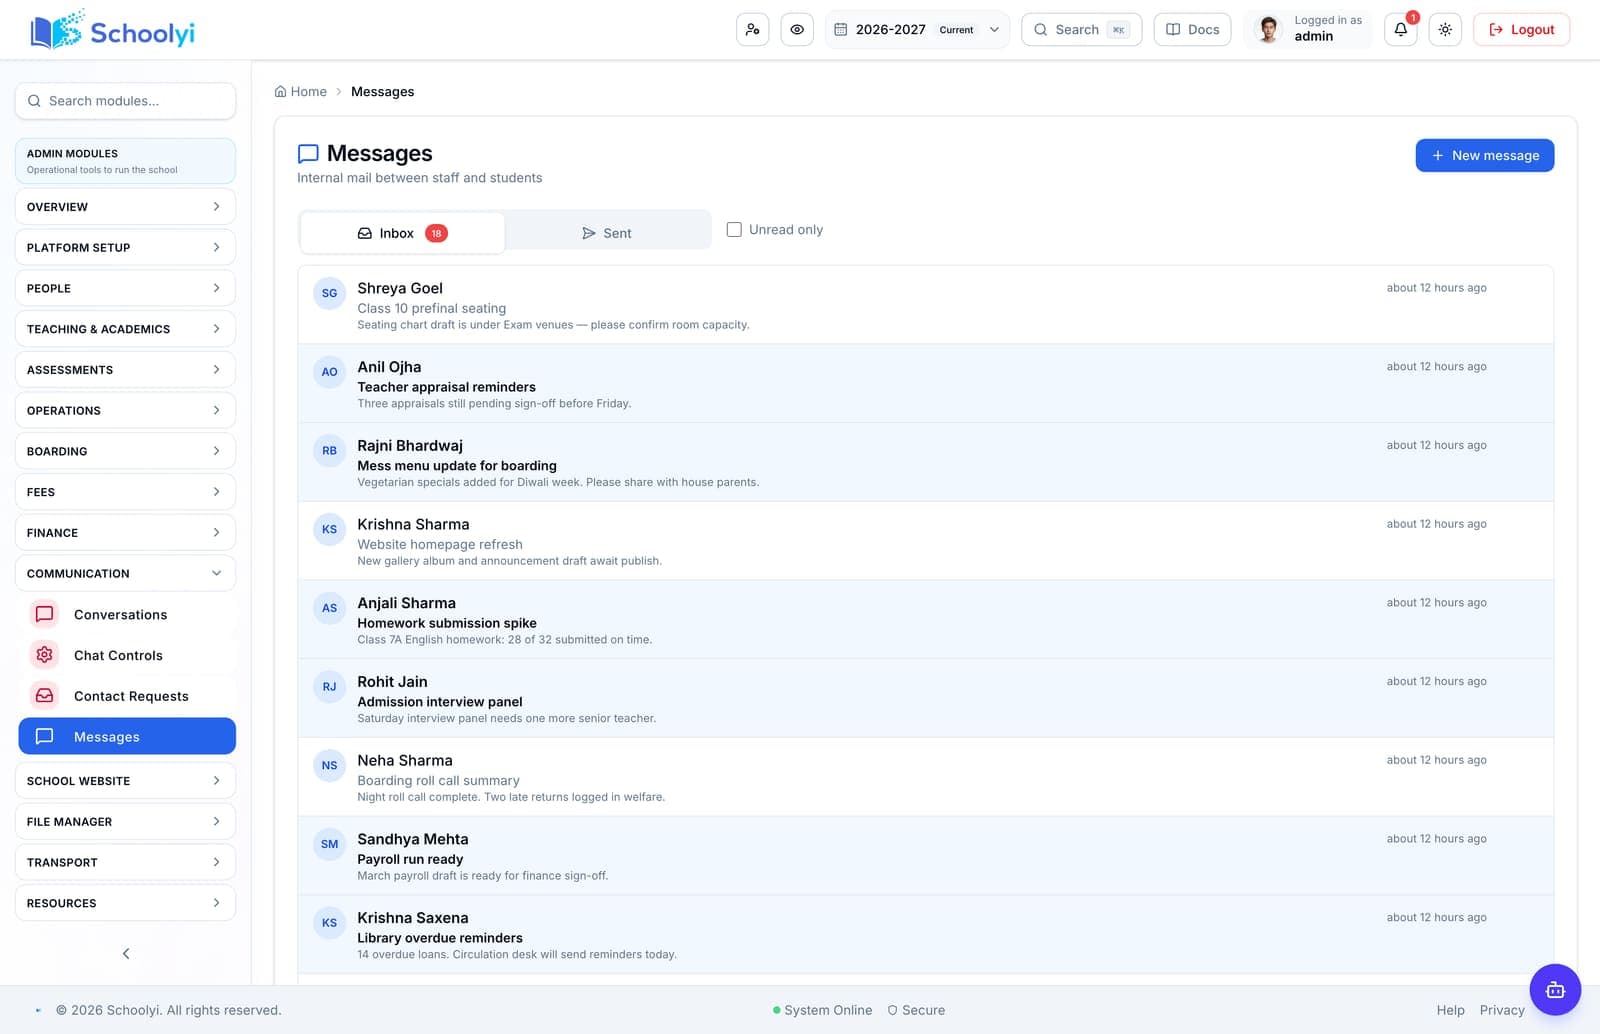1600x1034 pixels.
Task: Expand the Finance module section
Action: click(125, 533)
